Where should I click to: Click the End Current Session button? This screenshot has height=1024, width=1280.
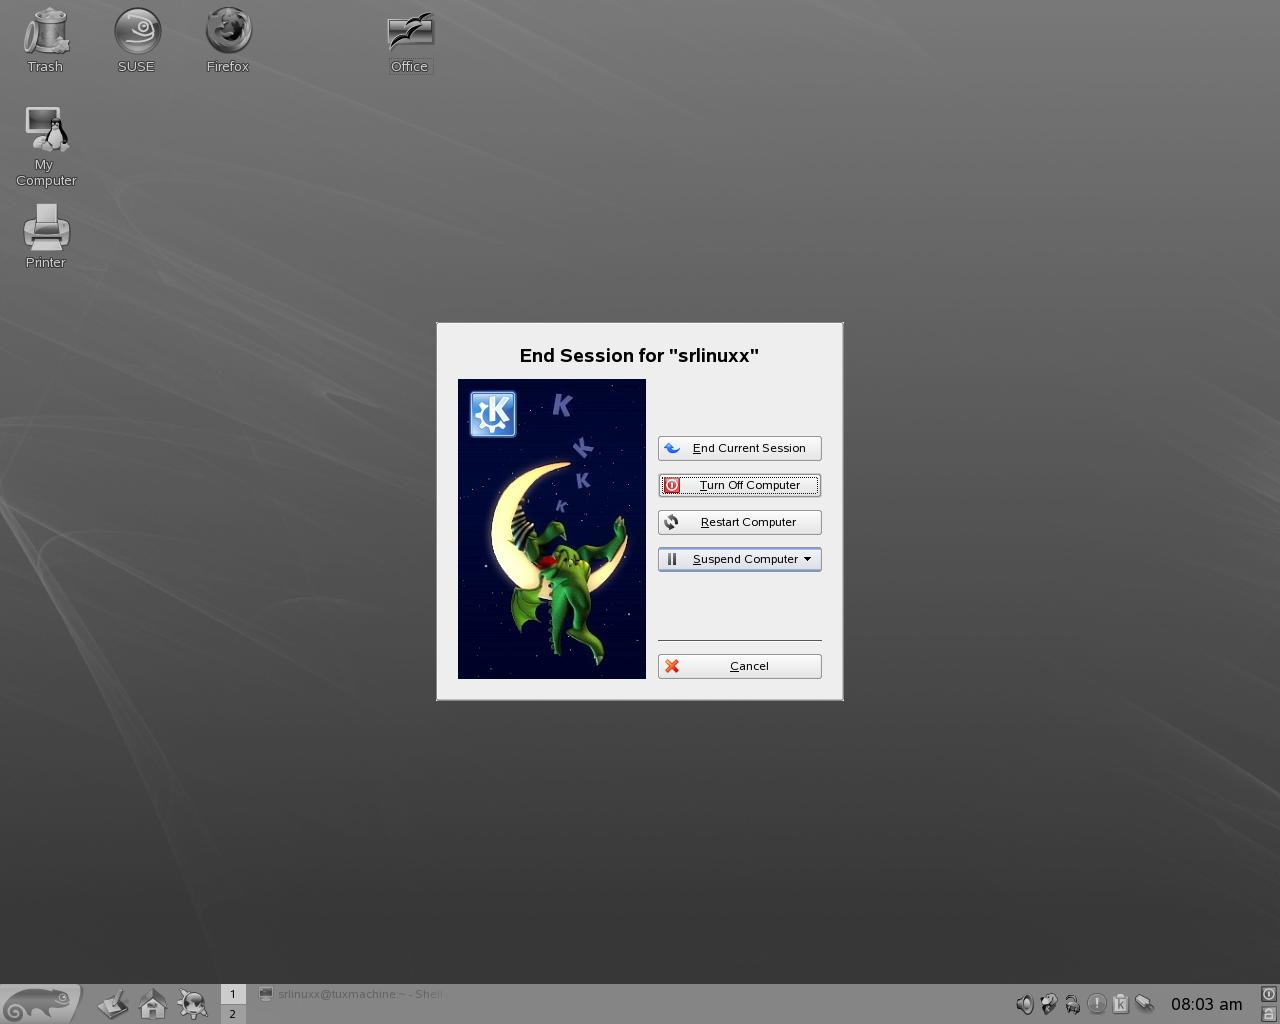pyautogui.click(x=739, y=448)
